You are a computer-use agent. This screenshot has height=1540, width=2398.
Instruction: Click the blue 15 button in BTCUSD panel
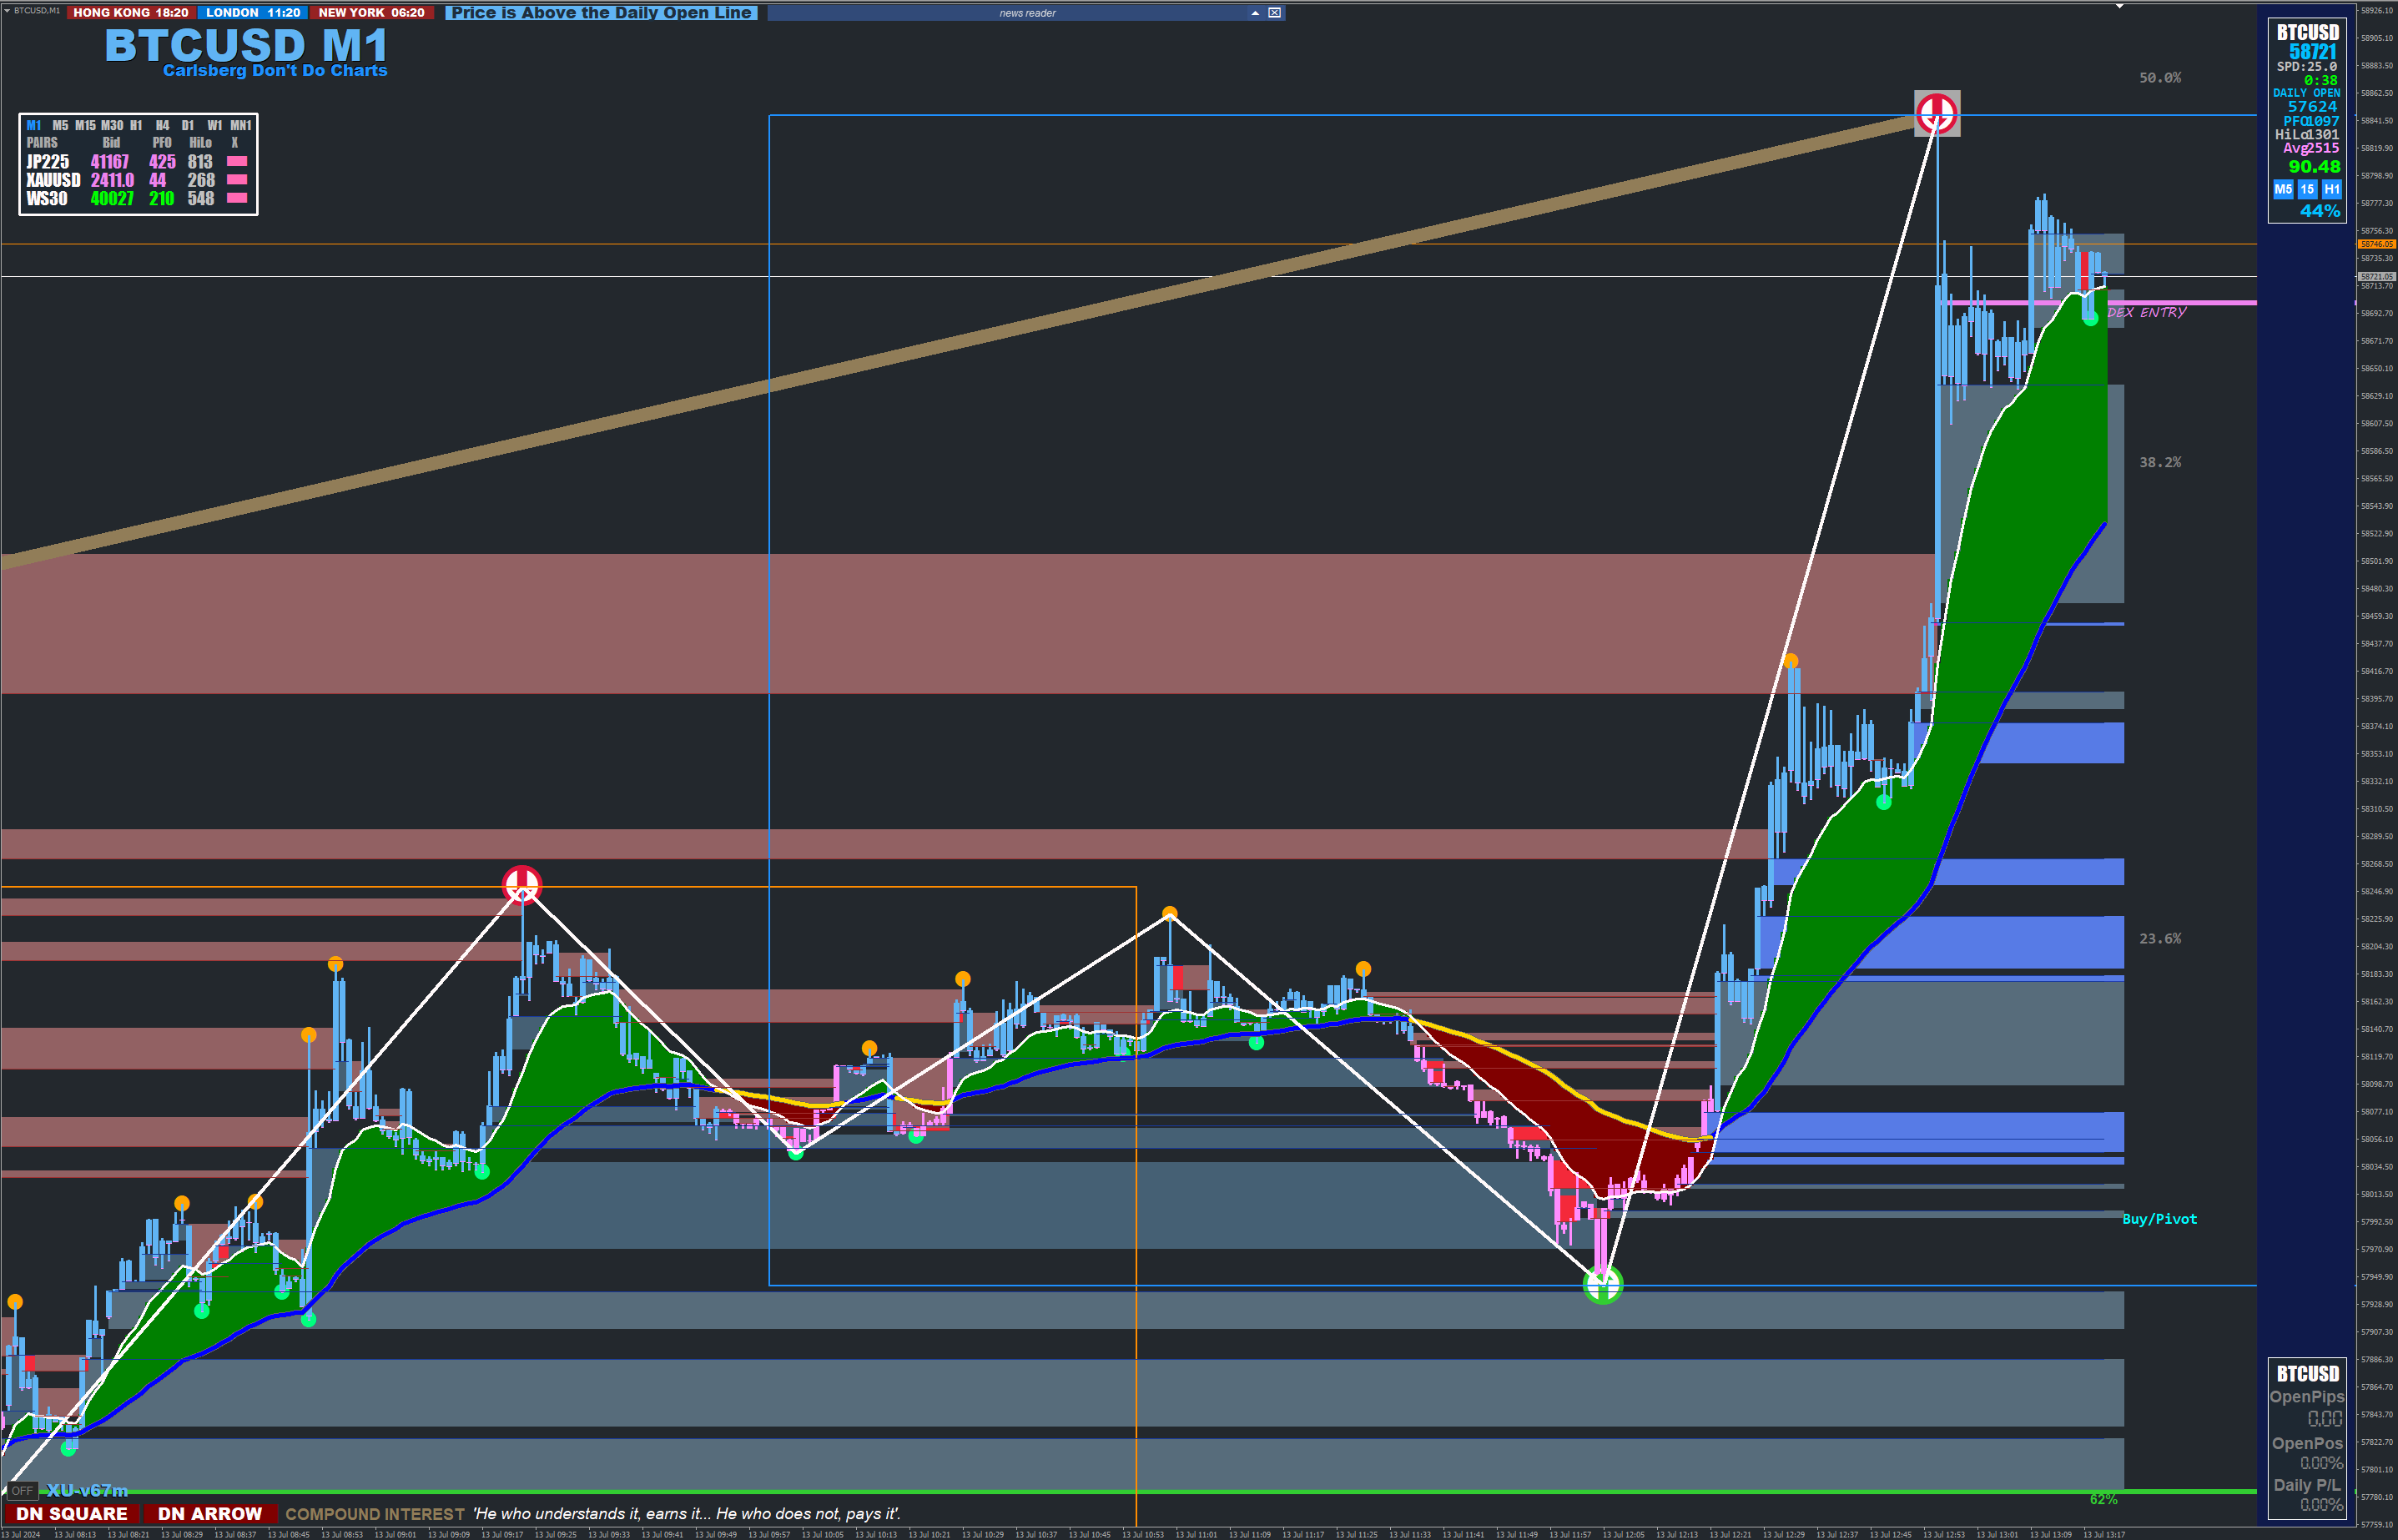(2307, 189)
